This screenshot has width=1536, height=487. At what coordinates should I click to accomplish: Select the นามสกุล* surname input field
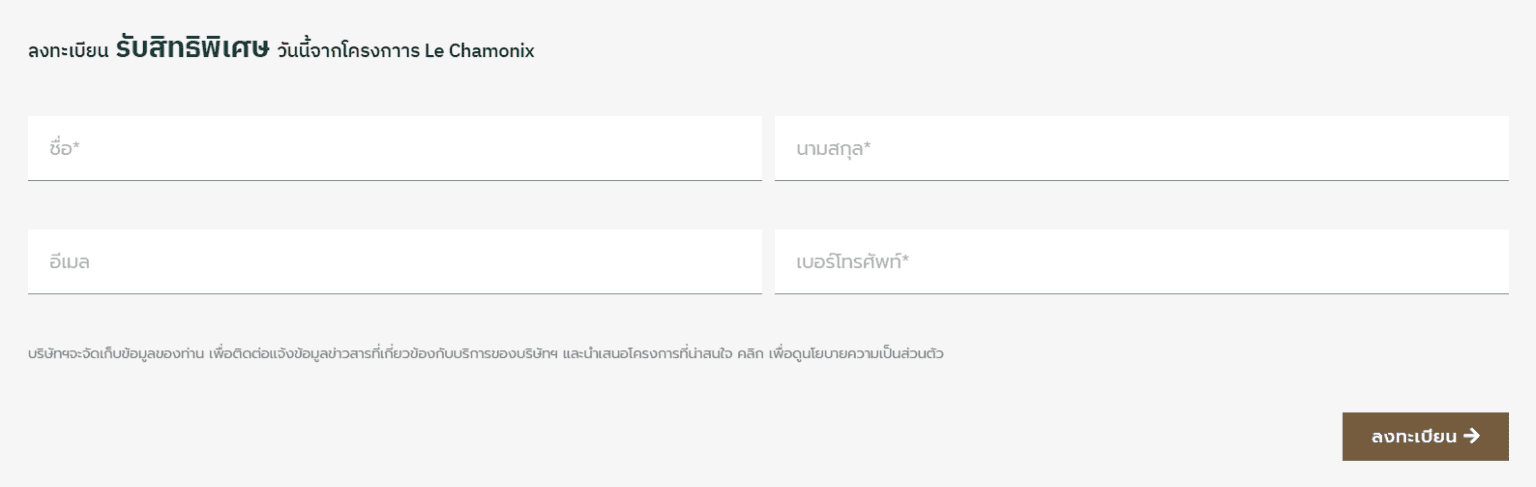(1141, 148)
